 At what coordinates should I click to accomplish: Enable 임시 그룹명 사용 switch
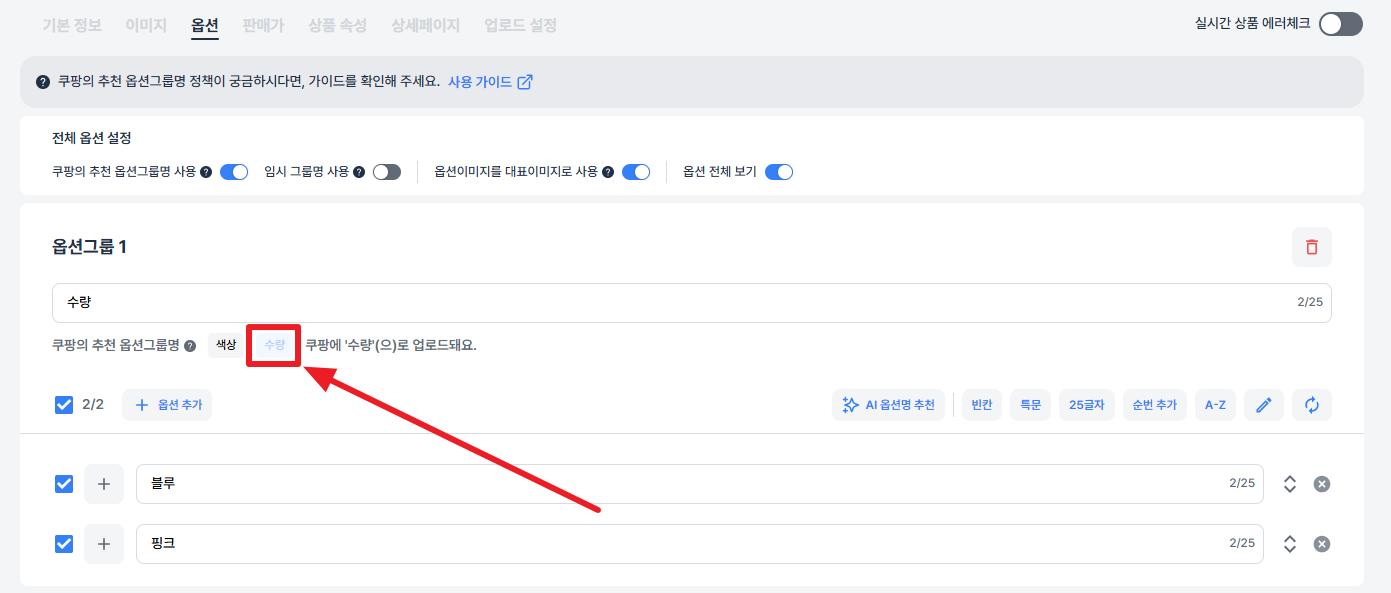pyautogui.click(x=387, y=172)
